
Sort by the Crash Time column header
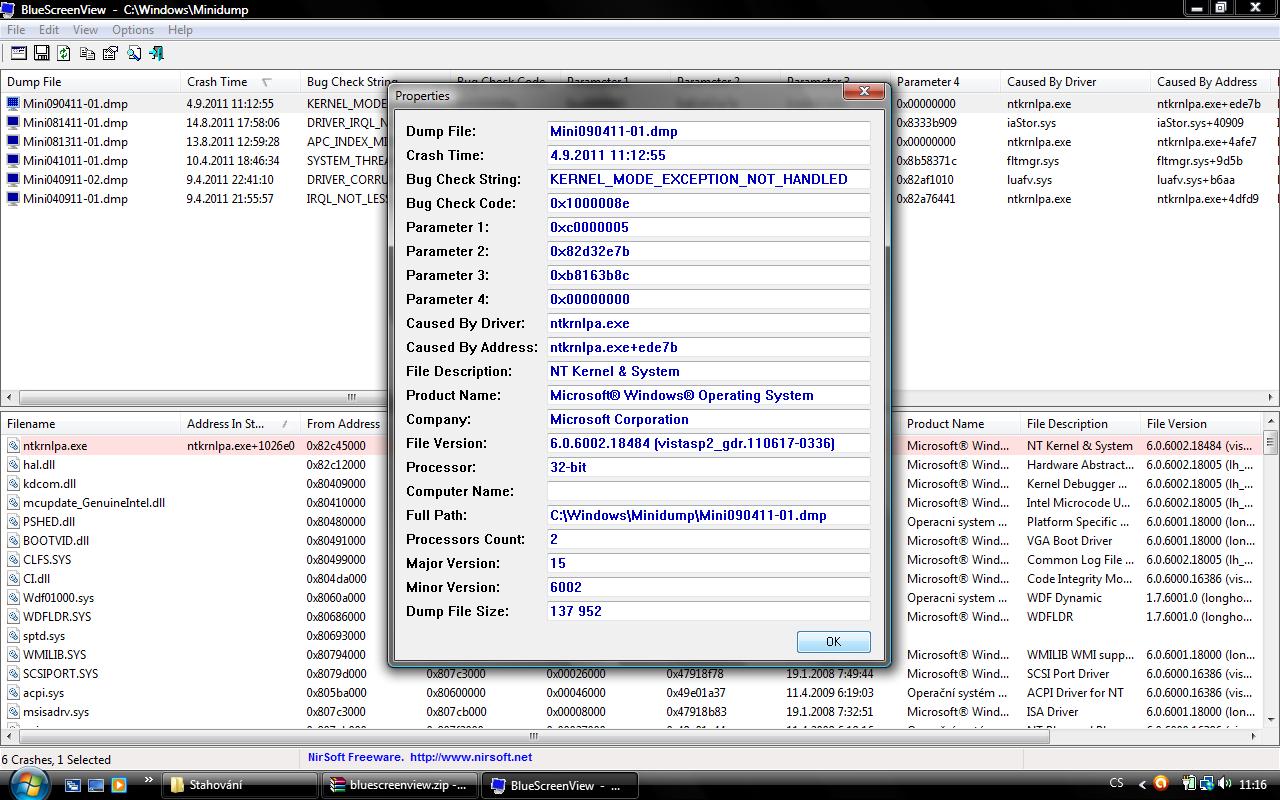coord(240,82)
